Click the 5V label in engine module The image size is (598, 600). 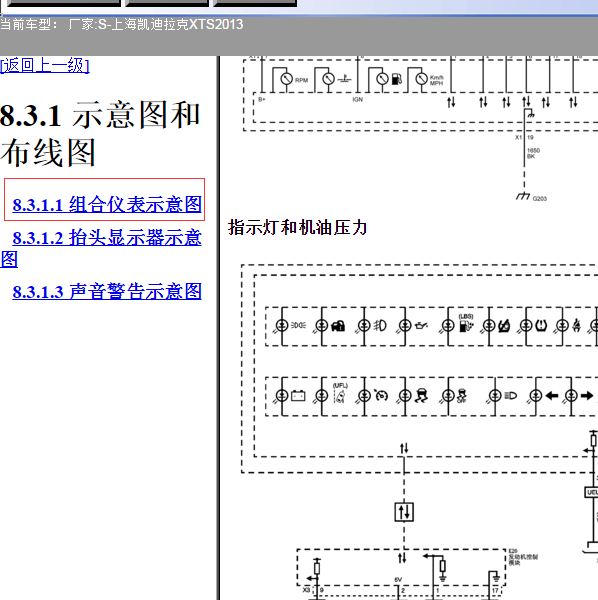click(398, 580)
